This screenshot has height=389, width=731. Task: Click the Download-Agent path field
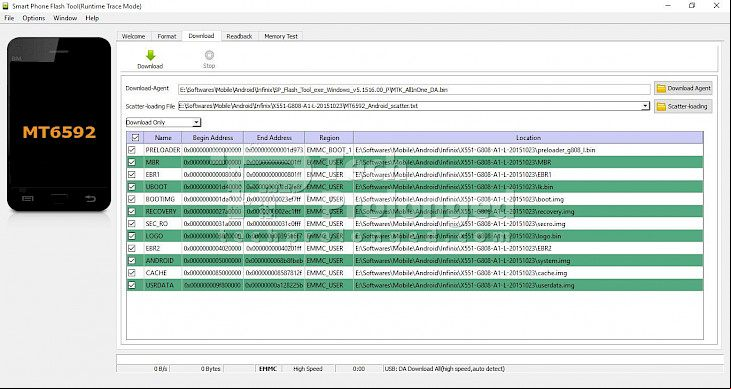[x=414, y=89]
